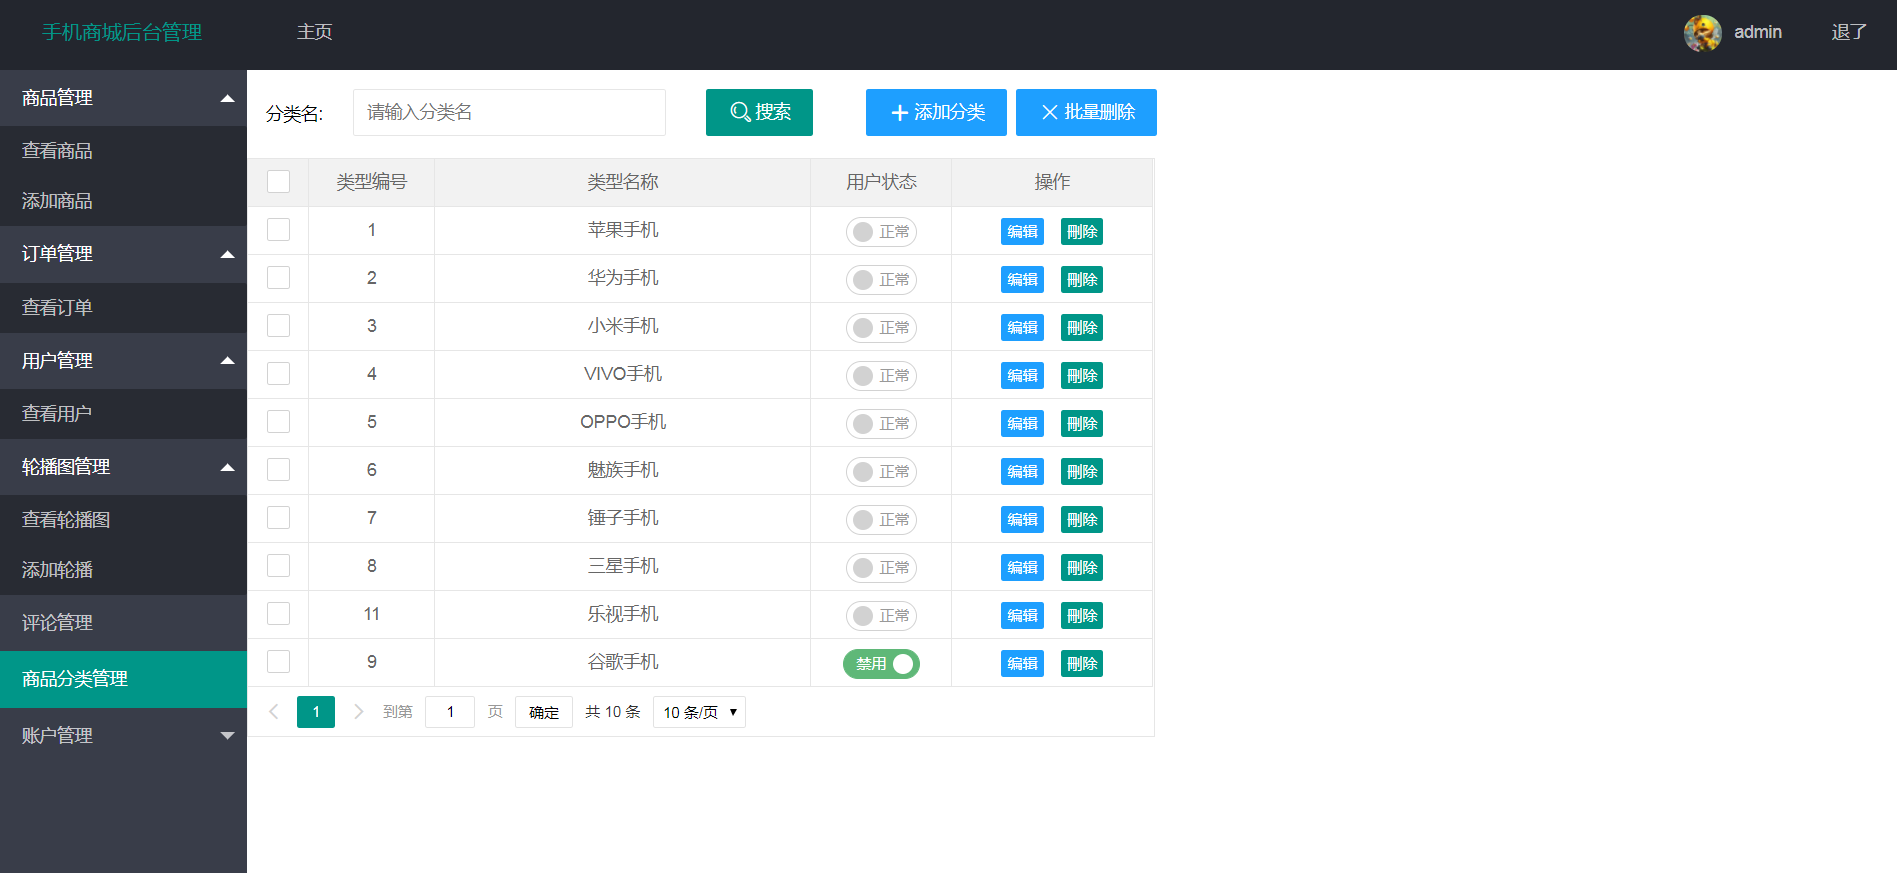Viewport: 1897px width, 873px height.
Task: Toggle the 禁用 switch for 谷歌手机
Action: tap(881, 664)
